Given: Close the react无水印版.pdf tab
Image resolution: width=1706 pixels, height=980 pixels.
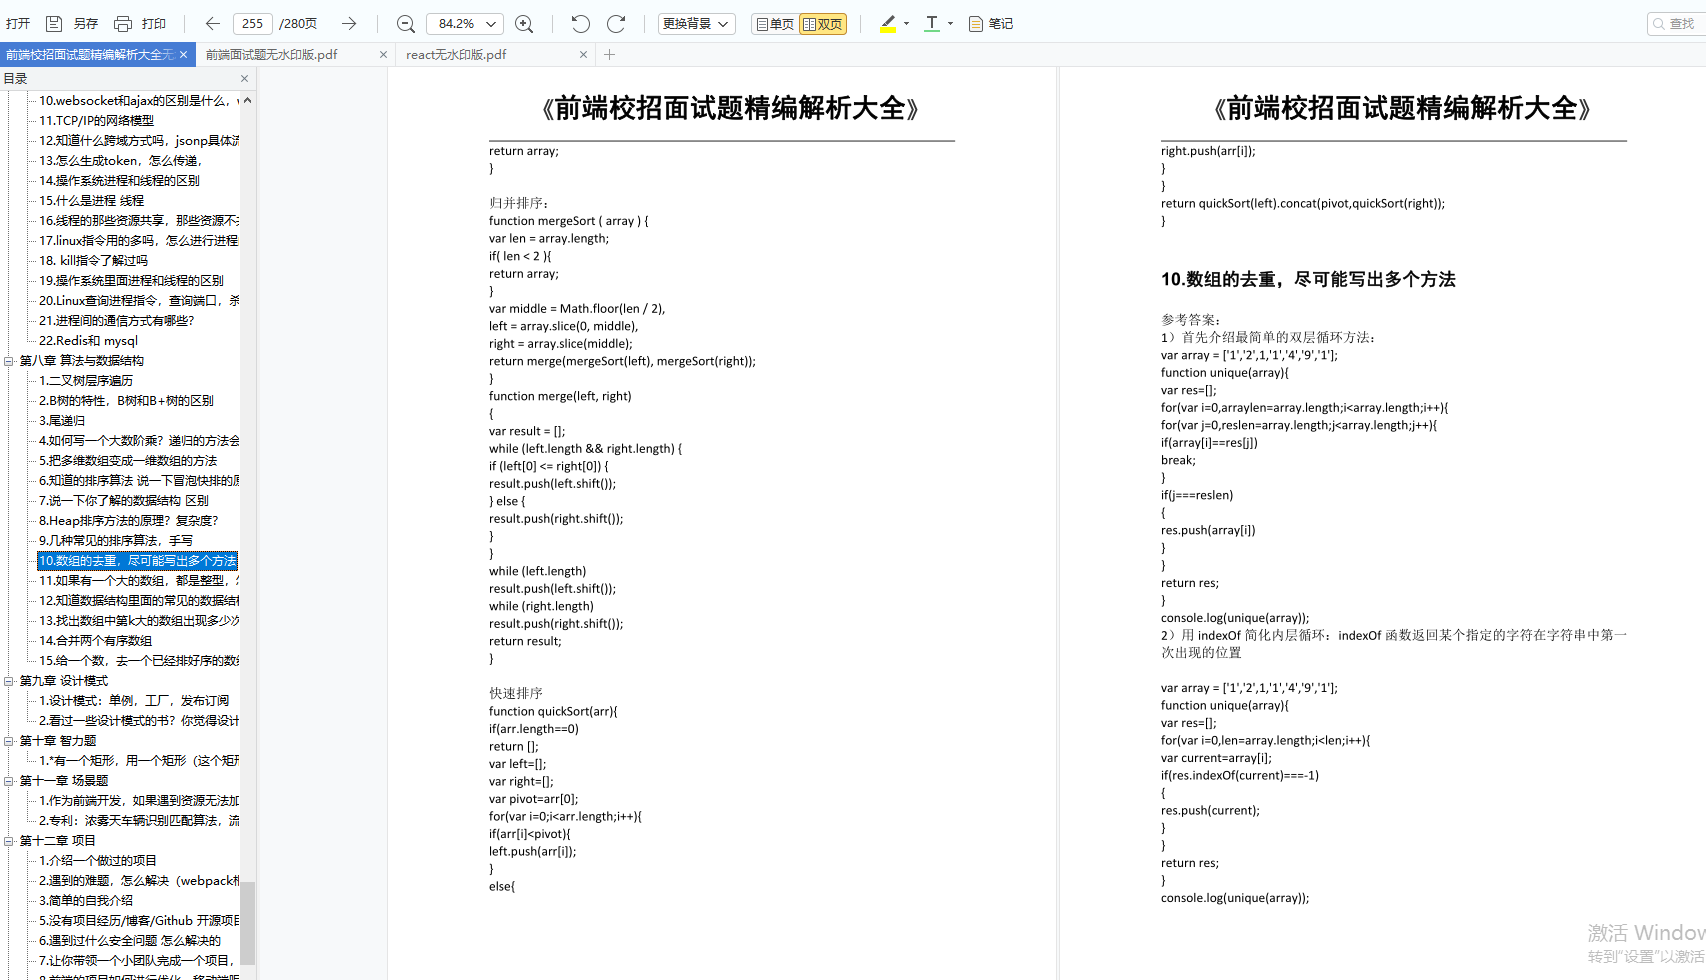Looking at the screenshot, I should 584,54.
